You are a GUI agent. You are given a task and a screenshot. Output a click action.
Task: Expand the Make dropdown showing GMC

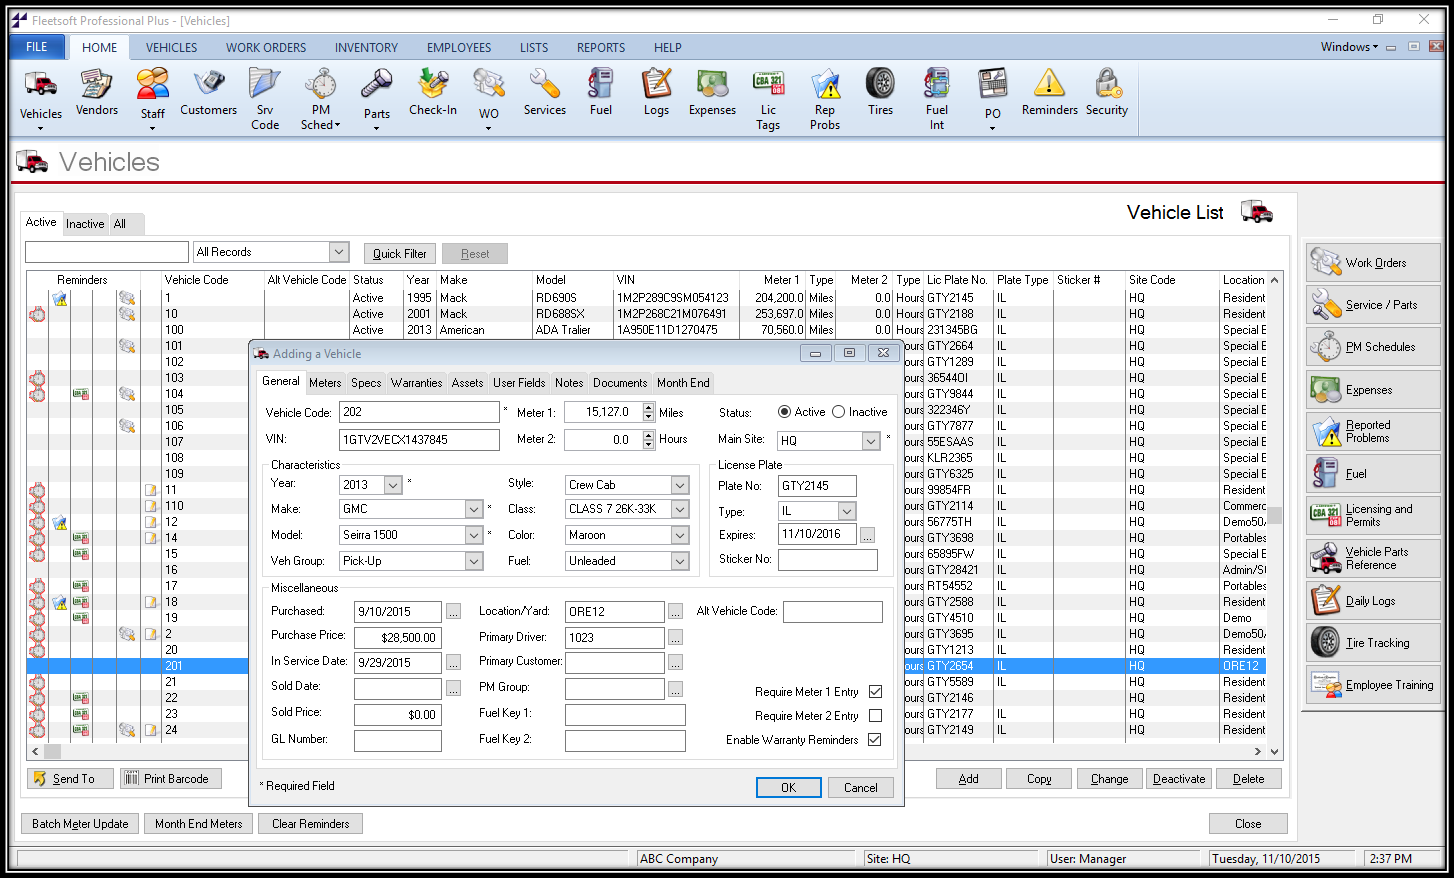pos(474,509)
